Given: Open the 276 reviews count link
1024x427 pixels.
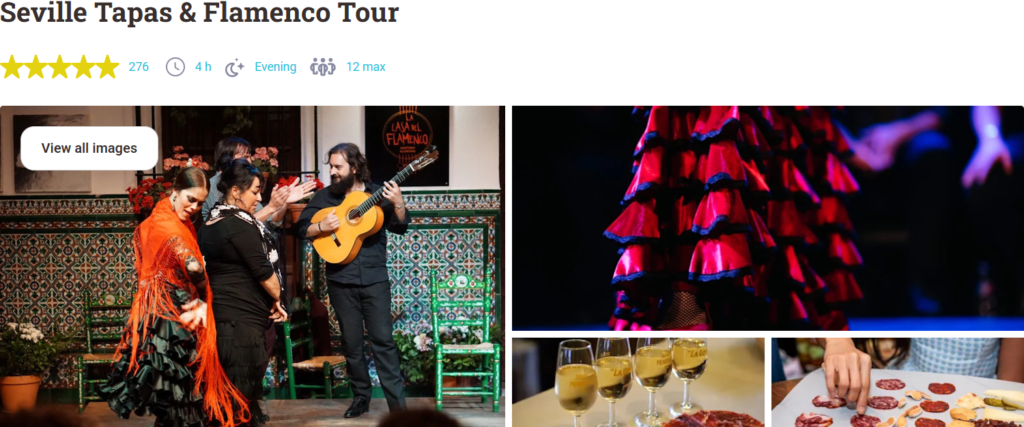Looking at the screenshot, I should point(138,67).
